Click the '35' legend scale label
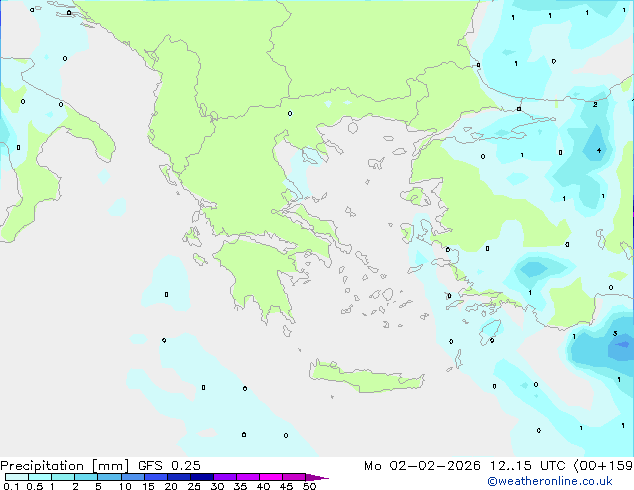This screenshot has height=490, width=634. pyautogui.click(x=241, y=486)
